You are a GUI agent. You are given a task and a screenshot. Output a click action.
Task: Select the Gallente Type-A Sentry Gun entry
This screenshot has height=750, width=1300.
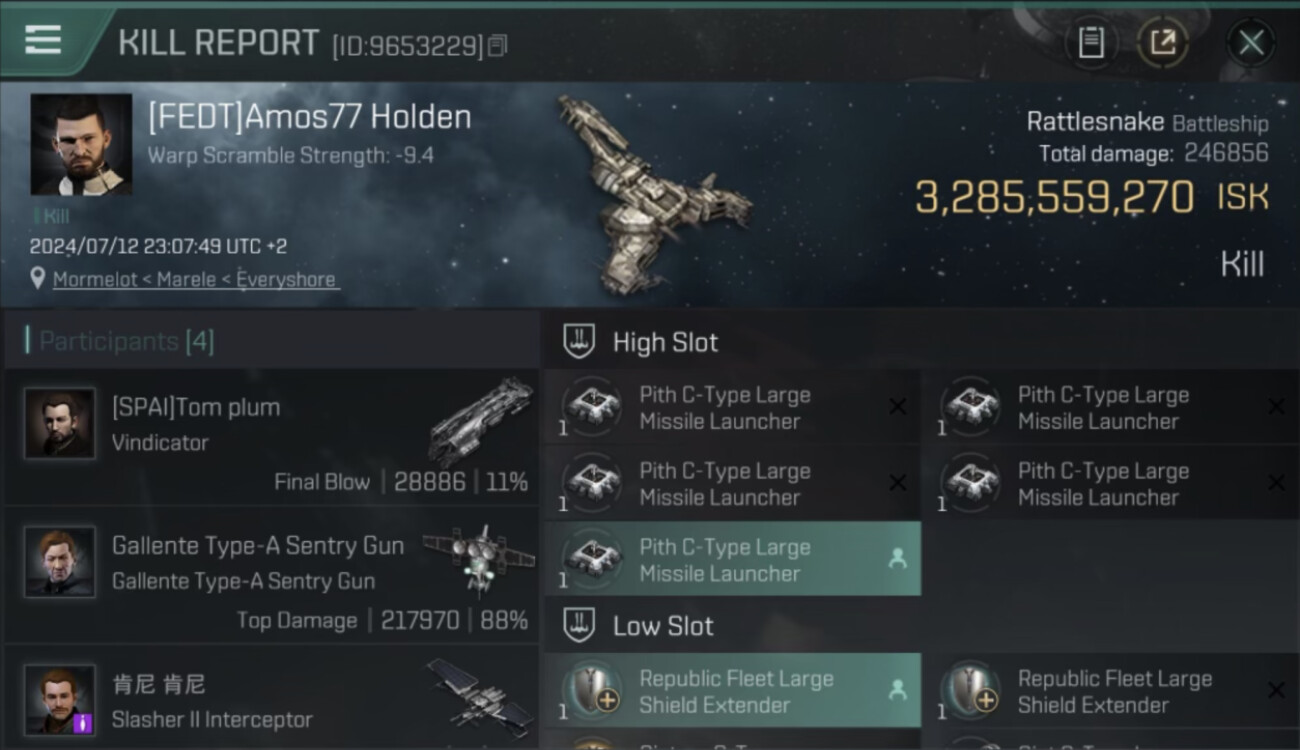[x=271, y=577]
